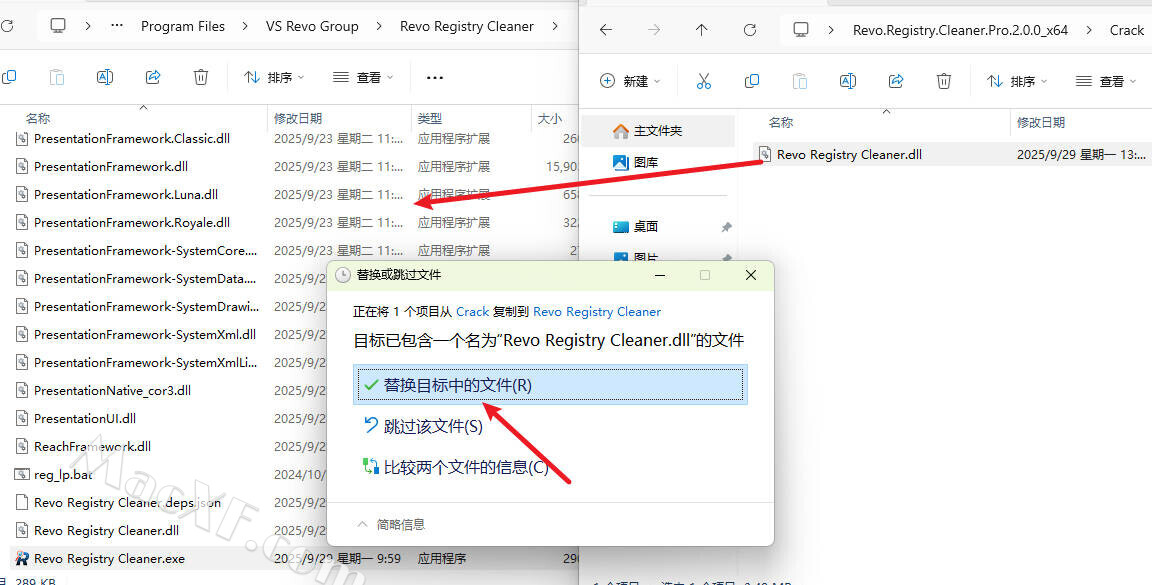Click the copy icon in right window toolbar
This screenshot has width=1152, height=585.
point(752,81)
